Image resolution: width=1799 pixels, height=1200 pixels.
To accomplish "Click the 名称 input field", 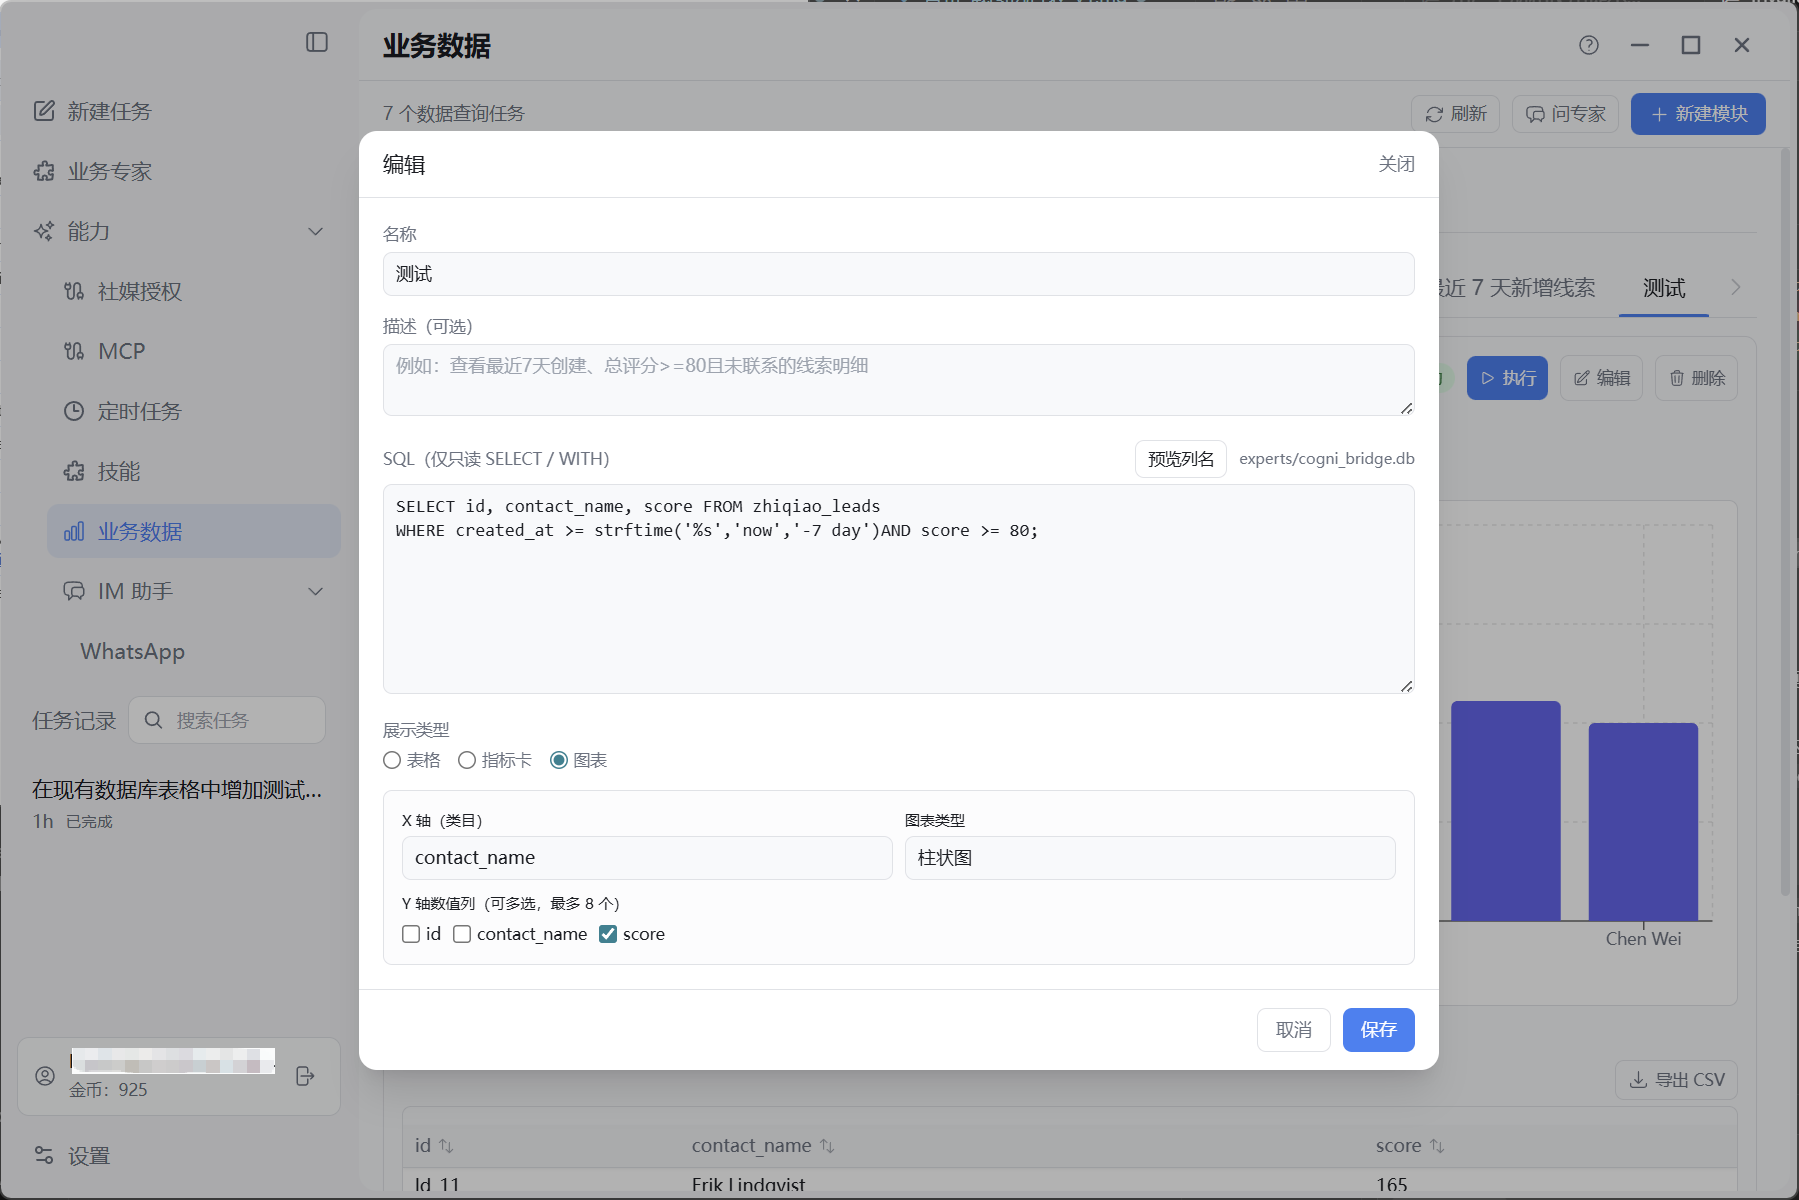I will (898, 274).
